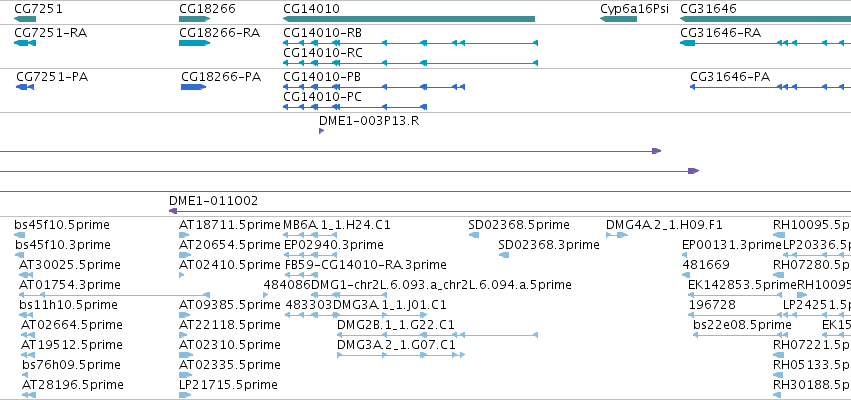
Task: Select the CG31646 gene label
Action: 708,9
